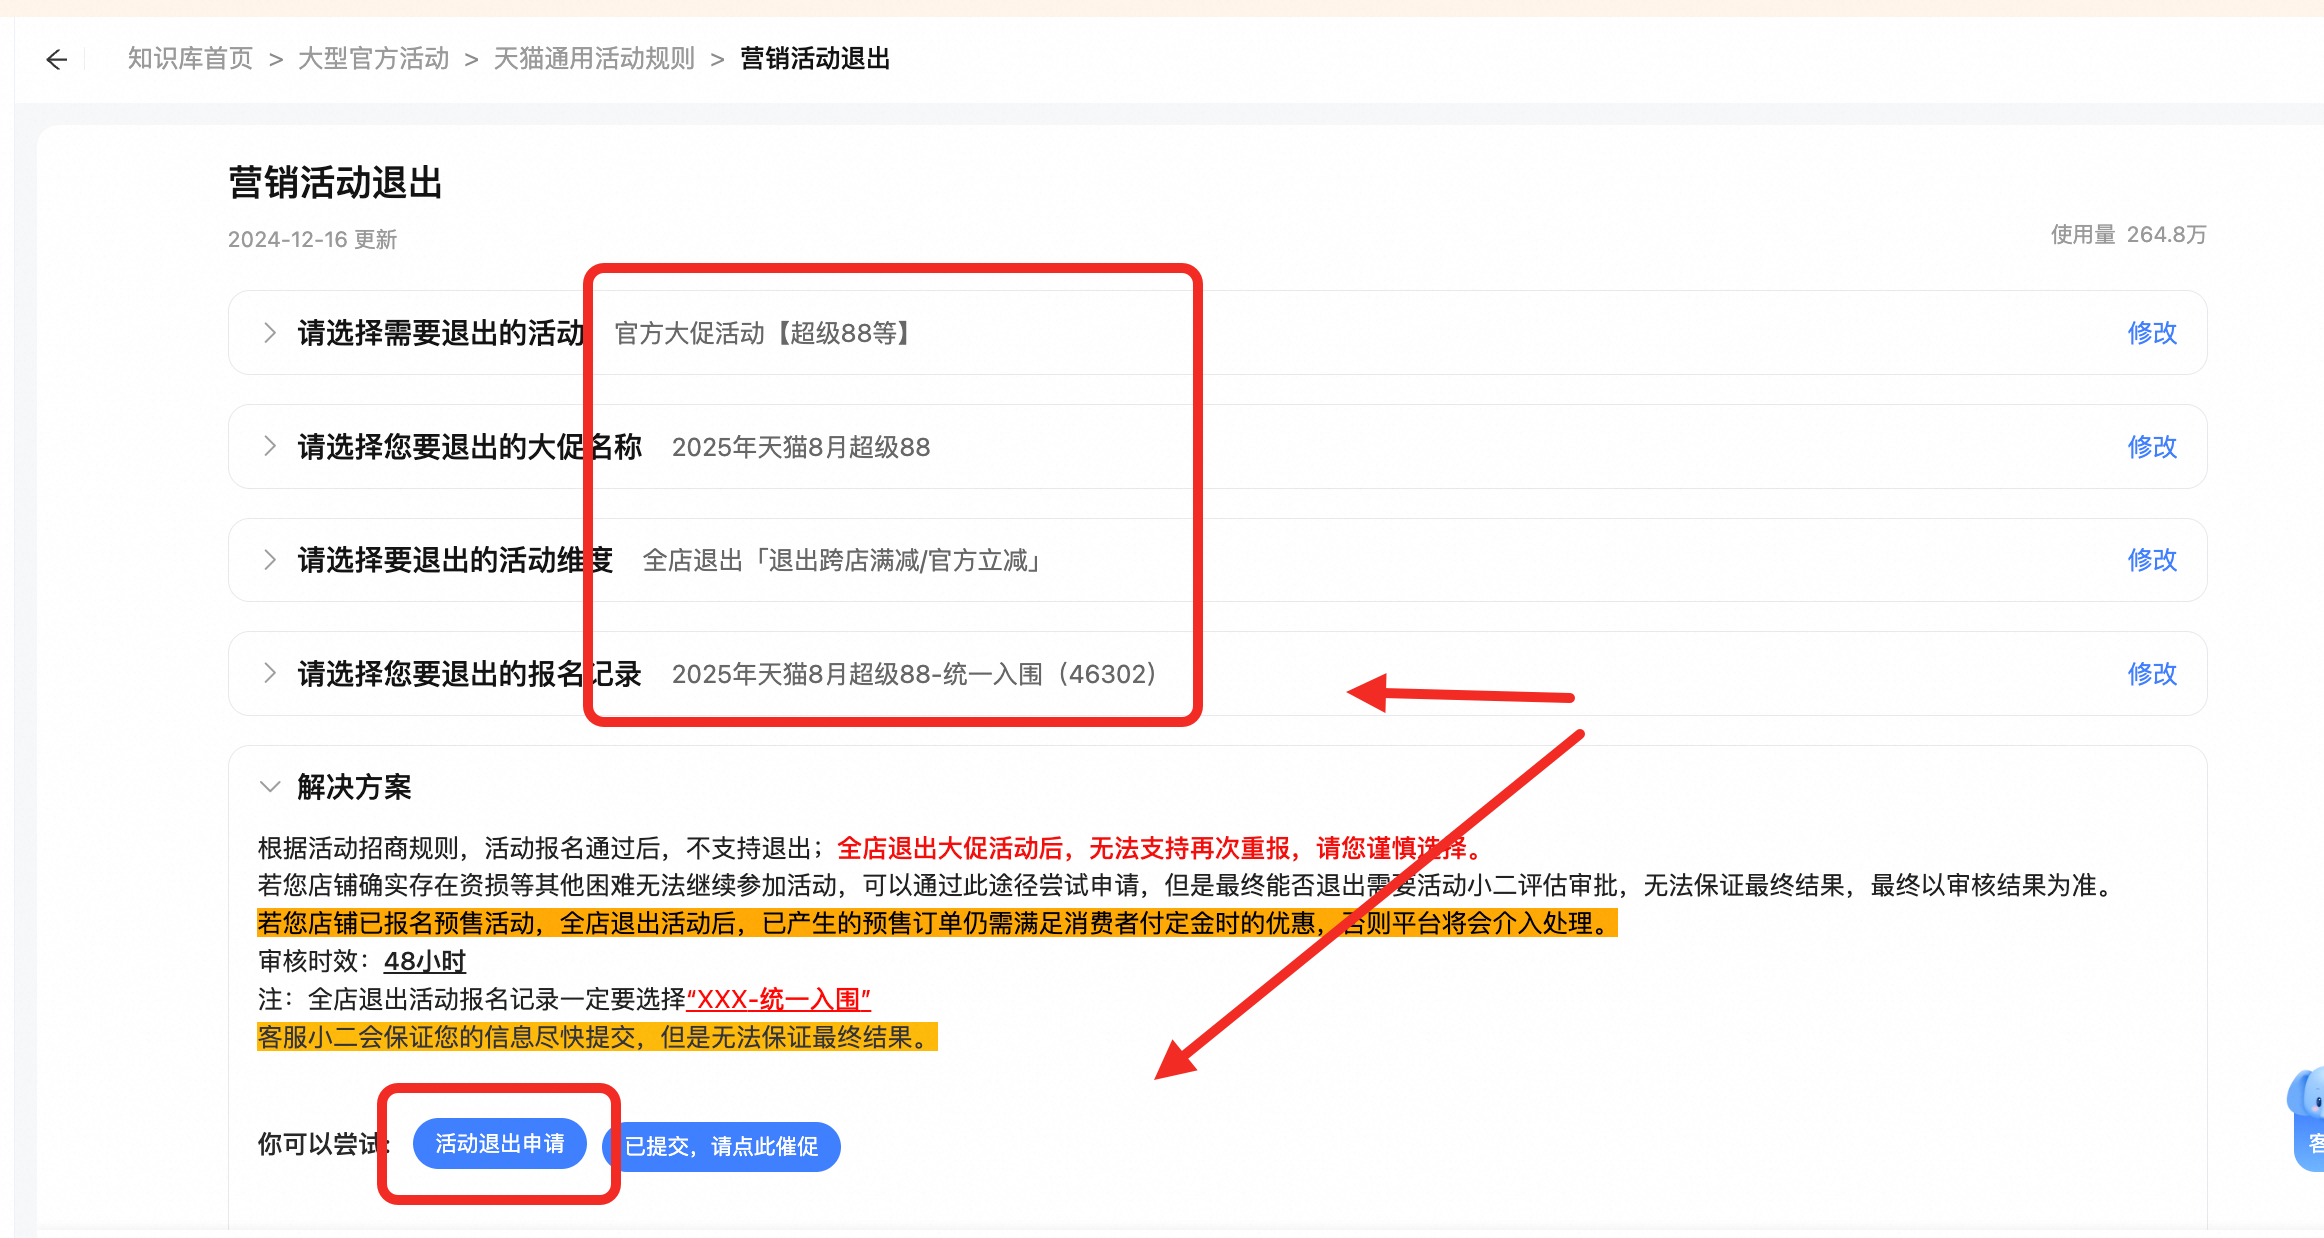Click the 2024-12-16 更新 date text
Image resolution: width=2324 pixels, height=1238 pixels.
pyautogui.click(x=312, y=239)
